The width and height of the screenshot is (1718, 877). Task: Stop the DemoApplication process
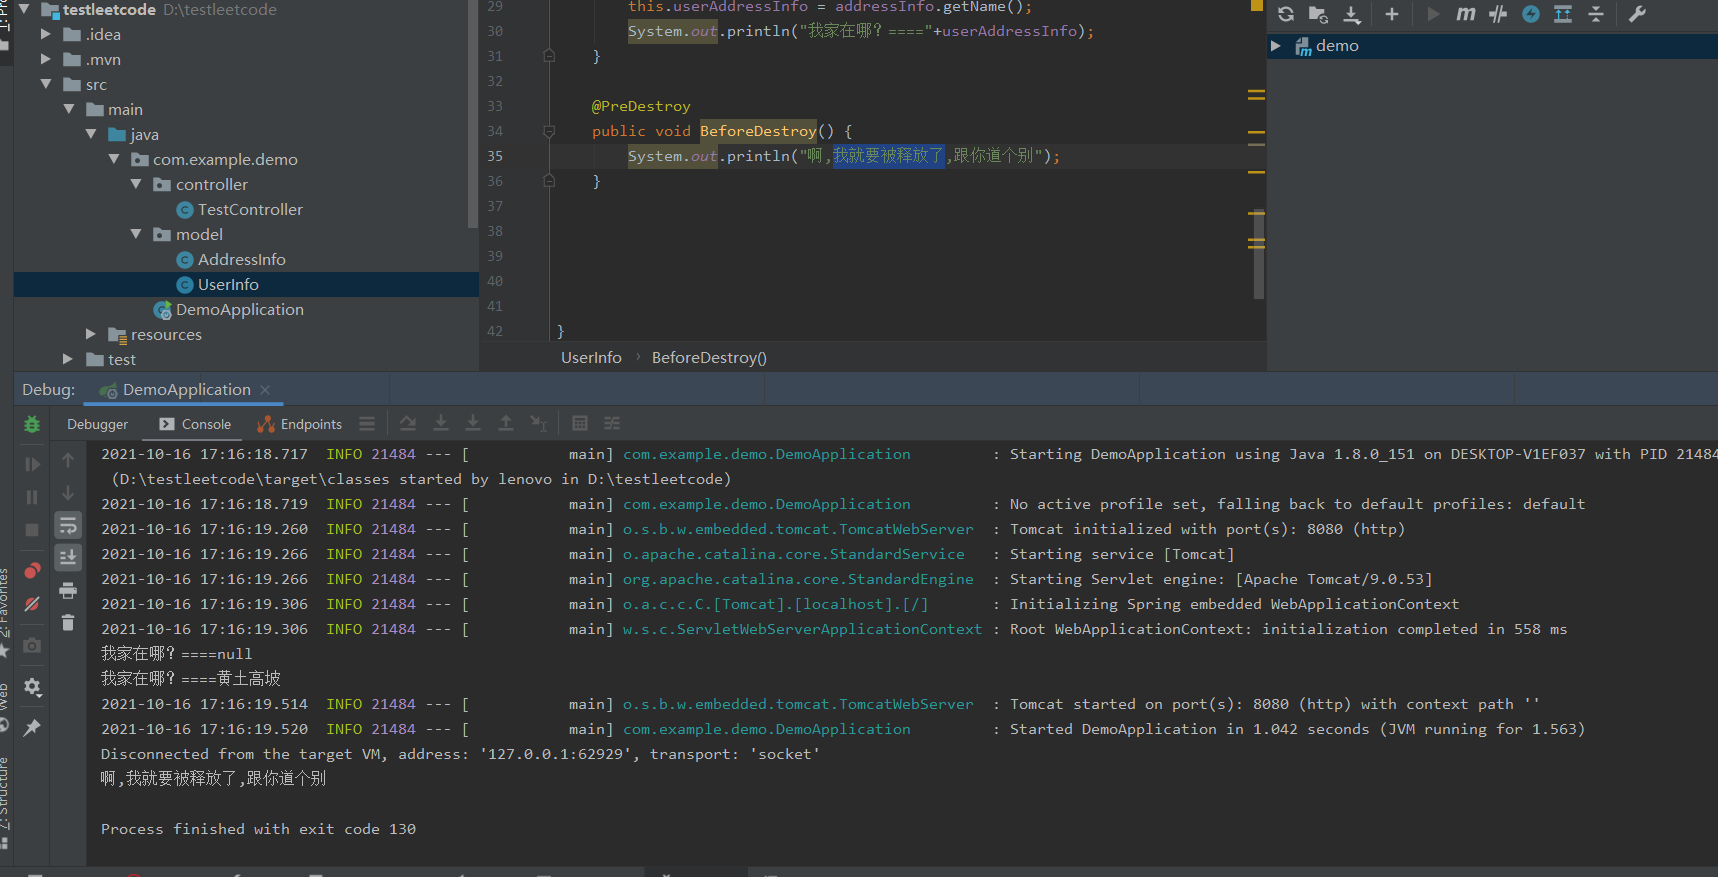[32, 530]
